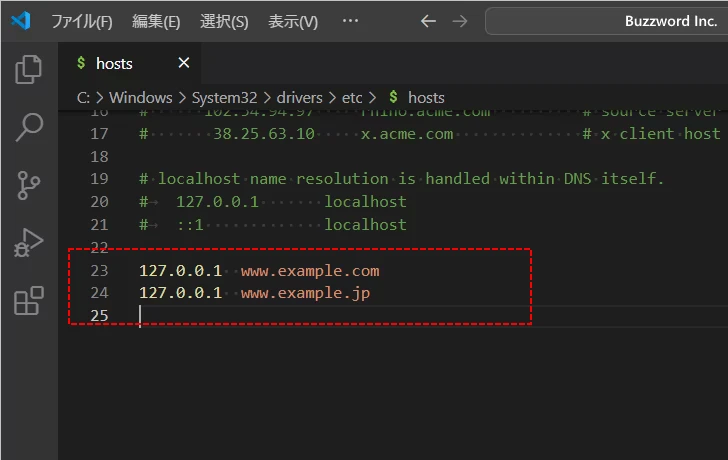Click the VS Code logo icon
The height and width of the screenshot is (460, 728).
[x=22, y=21]
